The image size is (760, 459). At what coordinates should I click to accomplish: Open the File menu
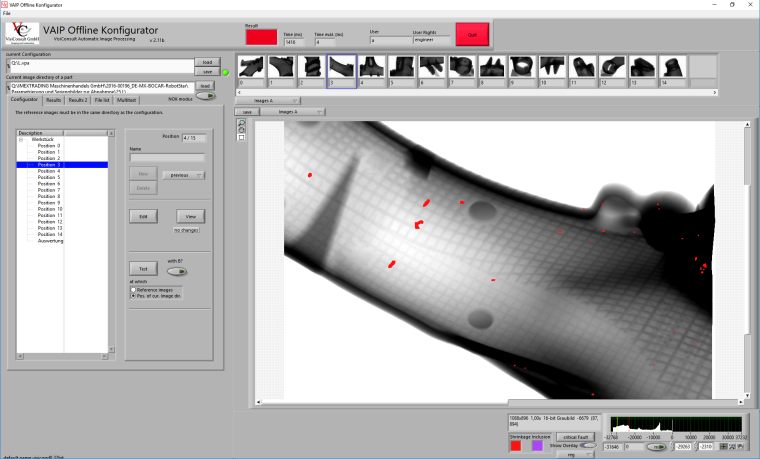pos(7,13)
